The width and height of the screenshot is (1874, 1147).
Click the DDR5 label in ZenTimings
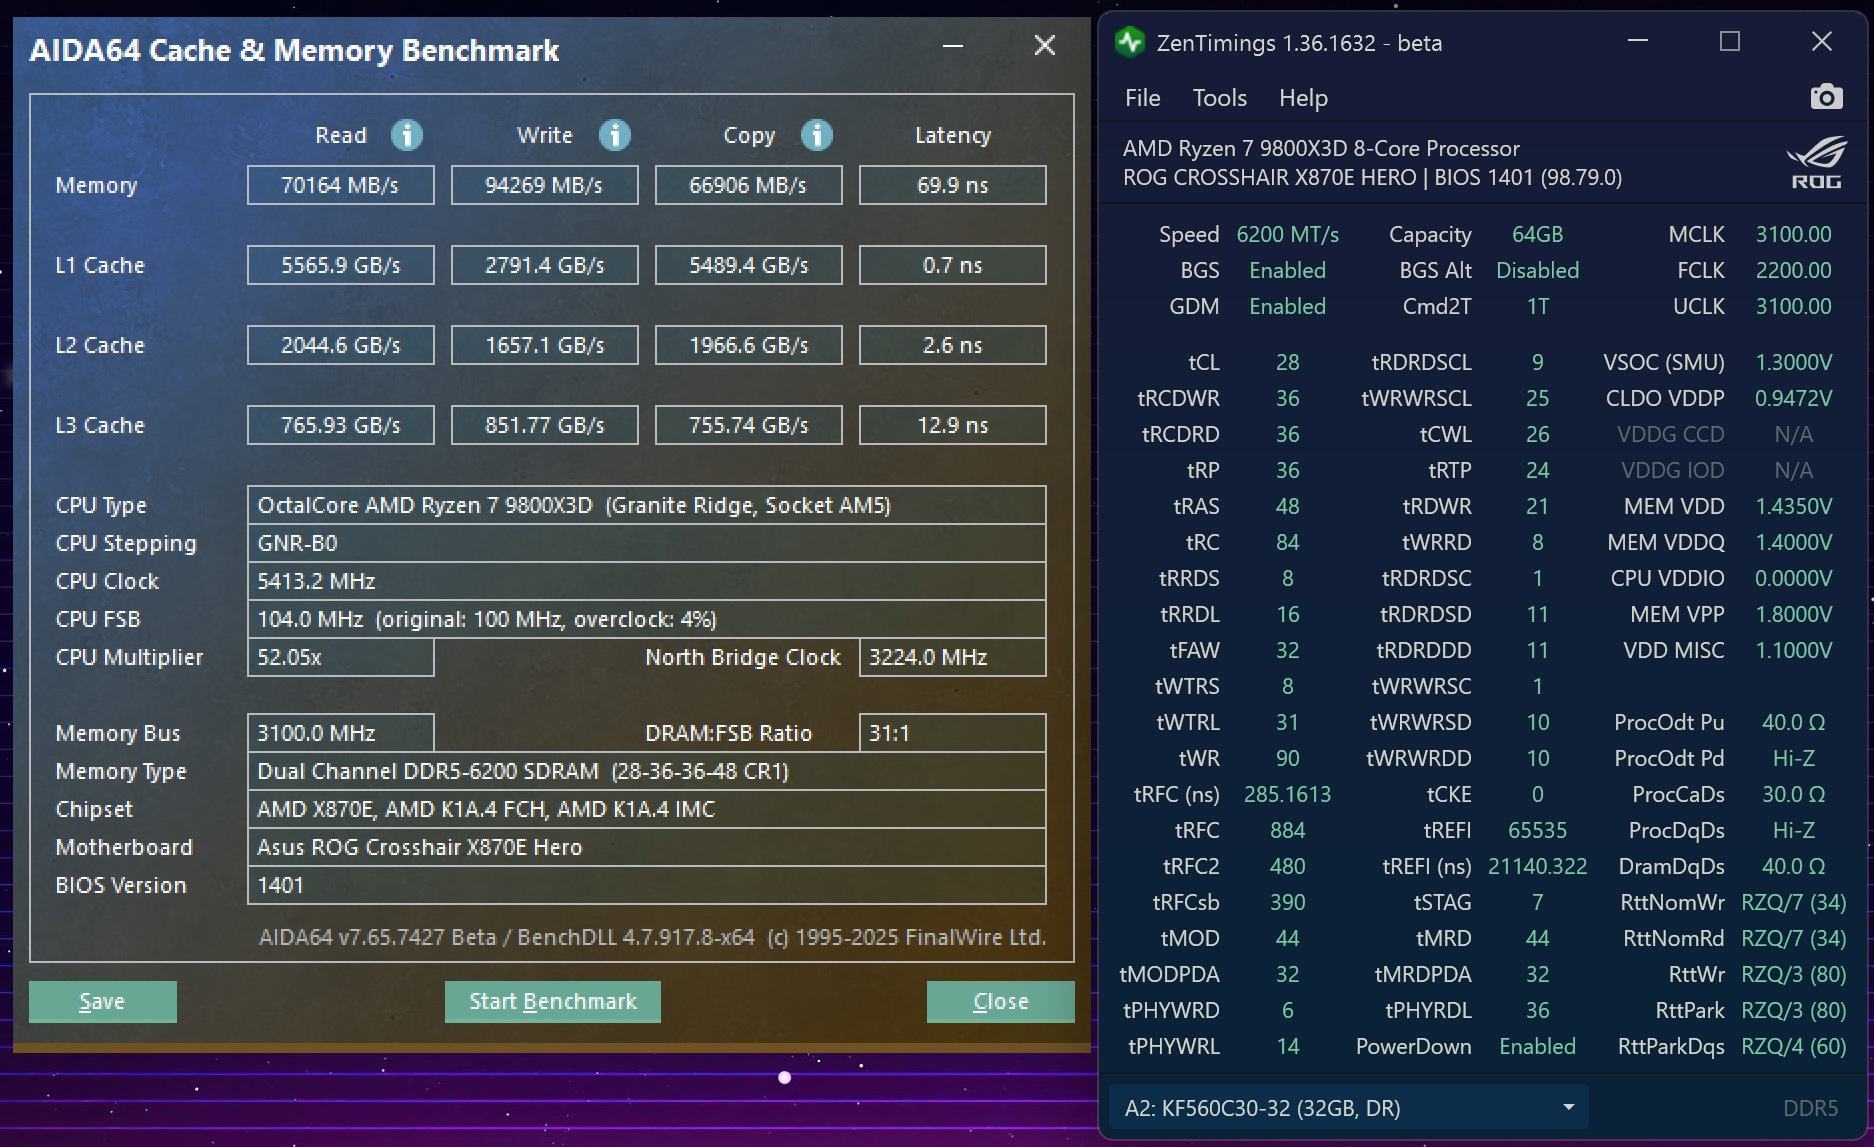[1811, 1108]
